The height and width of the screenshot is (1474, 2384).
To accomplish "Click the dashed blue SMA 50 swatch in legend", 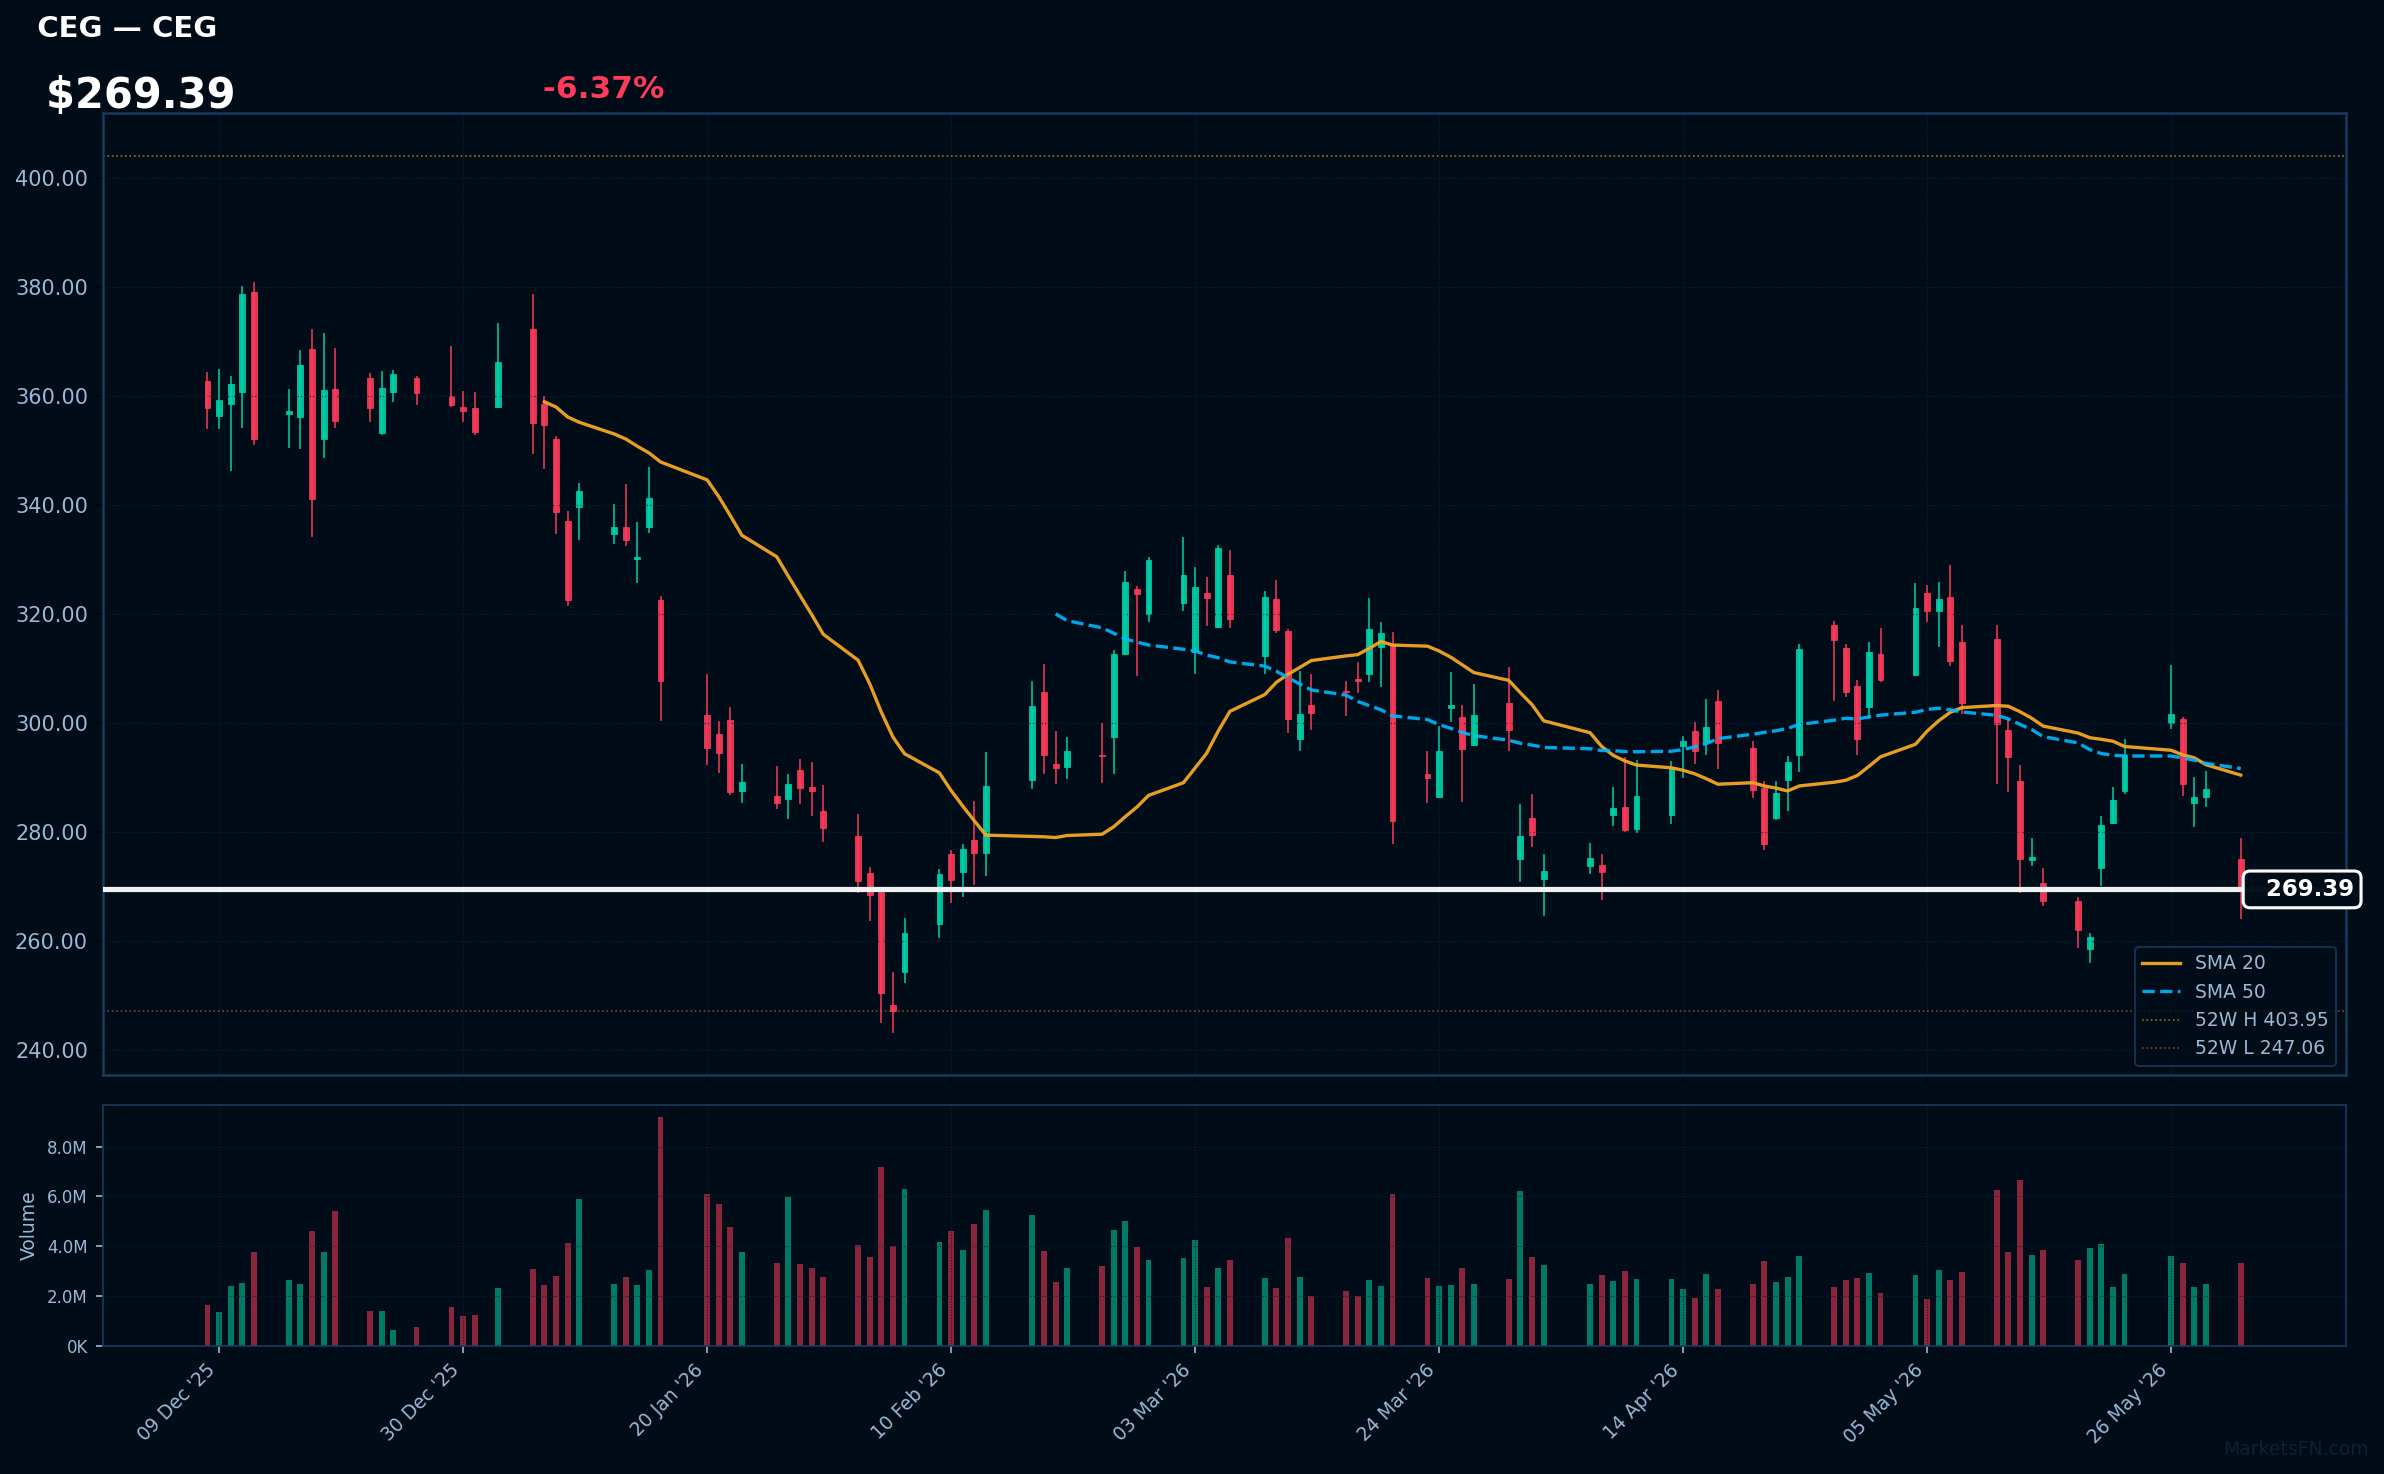I will tap(2162, 992).
